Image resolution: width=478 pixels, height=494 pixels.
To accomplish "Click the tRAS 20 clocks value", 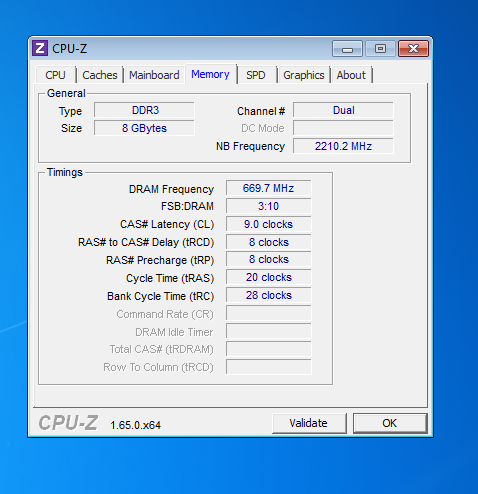I will (269, 277).
